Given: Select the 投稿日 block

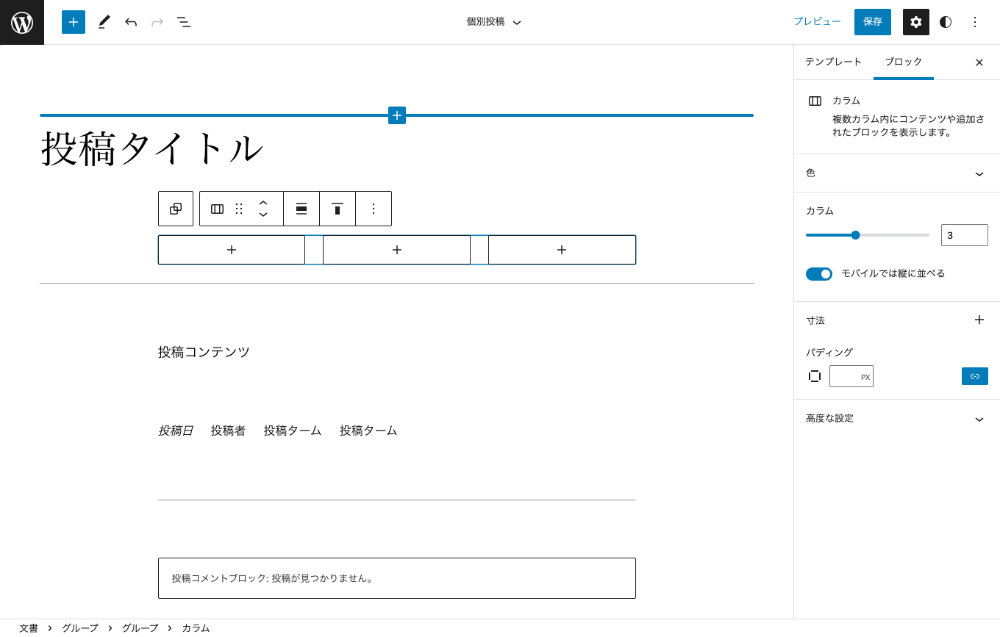Looking at the screenshot, I should coord(175,431).
